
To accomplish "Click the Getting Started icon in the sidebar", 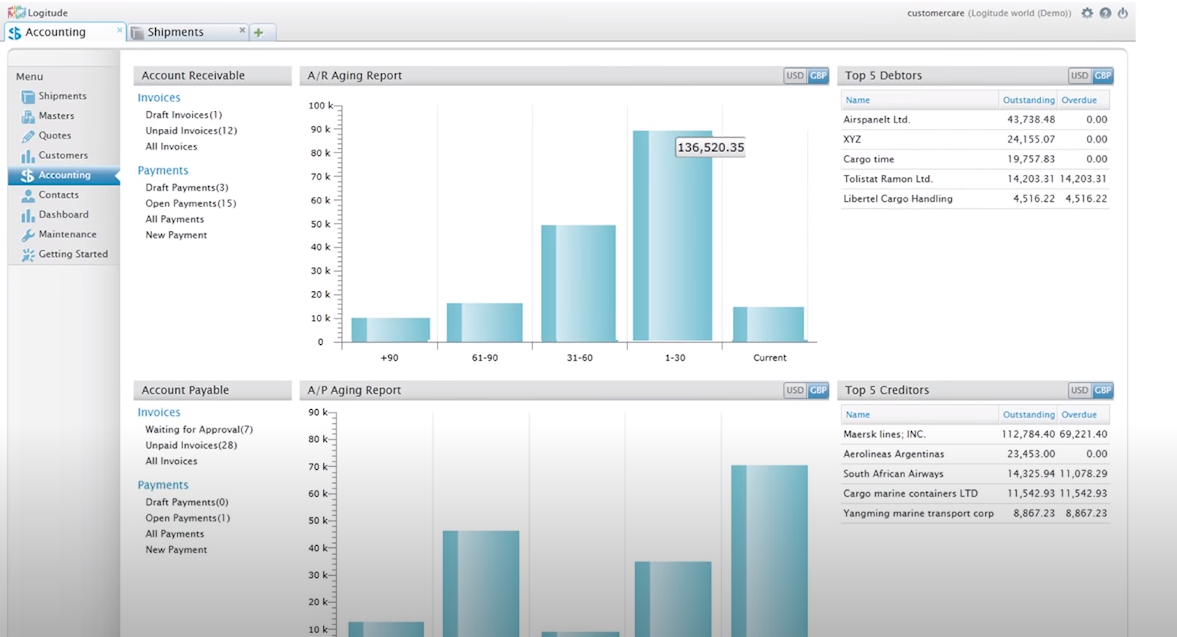I will (28, 255).
